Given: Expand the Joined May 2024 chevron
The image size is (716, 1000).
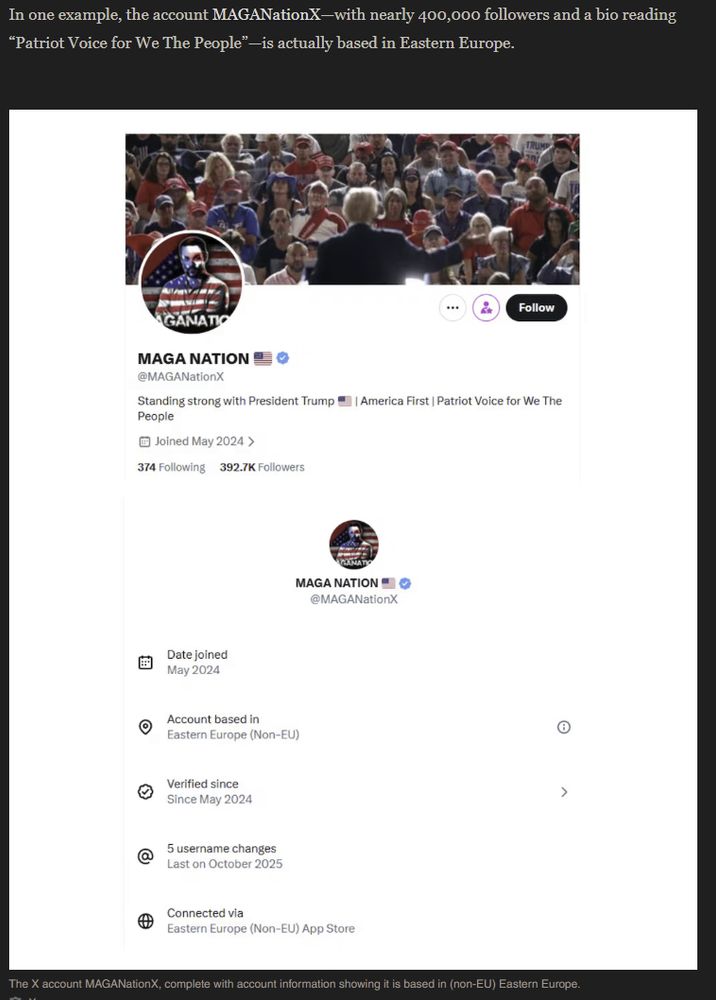Looking at the screenshot, I should pos(251,441).
